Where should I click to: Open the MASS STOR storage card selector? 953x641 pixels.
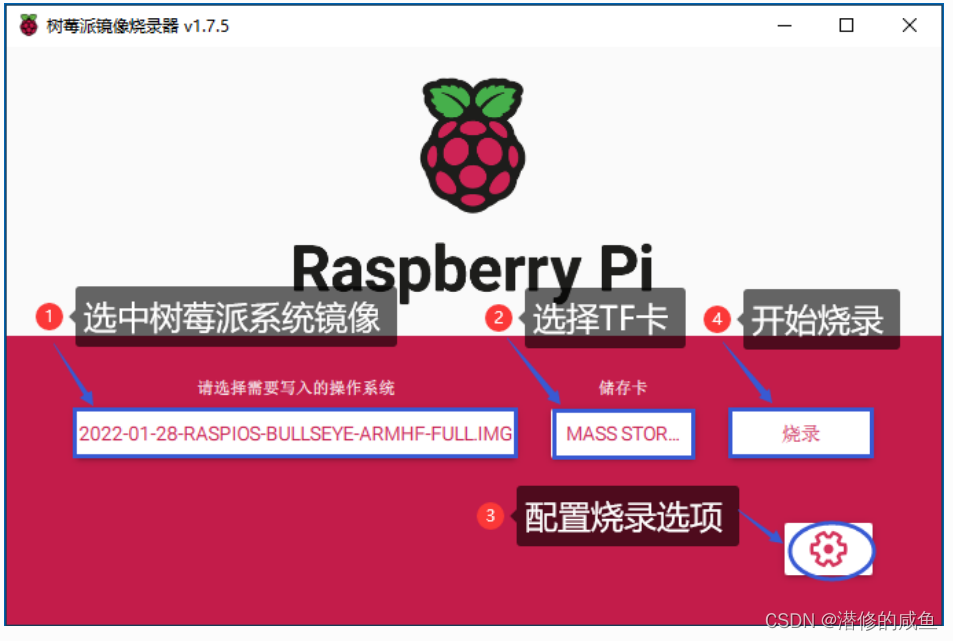pos(622,433)
